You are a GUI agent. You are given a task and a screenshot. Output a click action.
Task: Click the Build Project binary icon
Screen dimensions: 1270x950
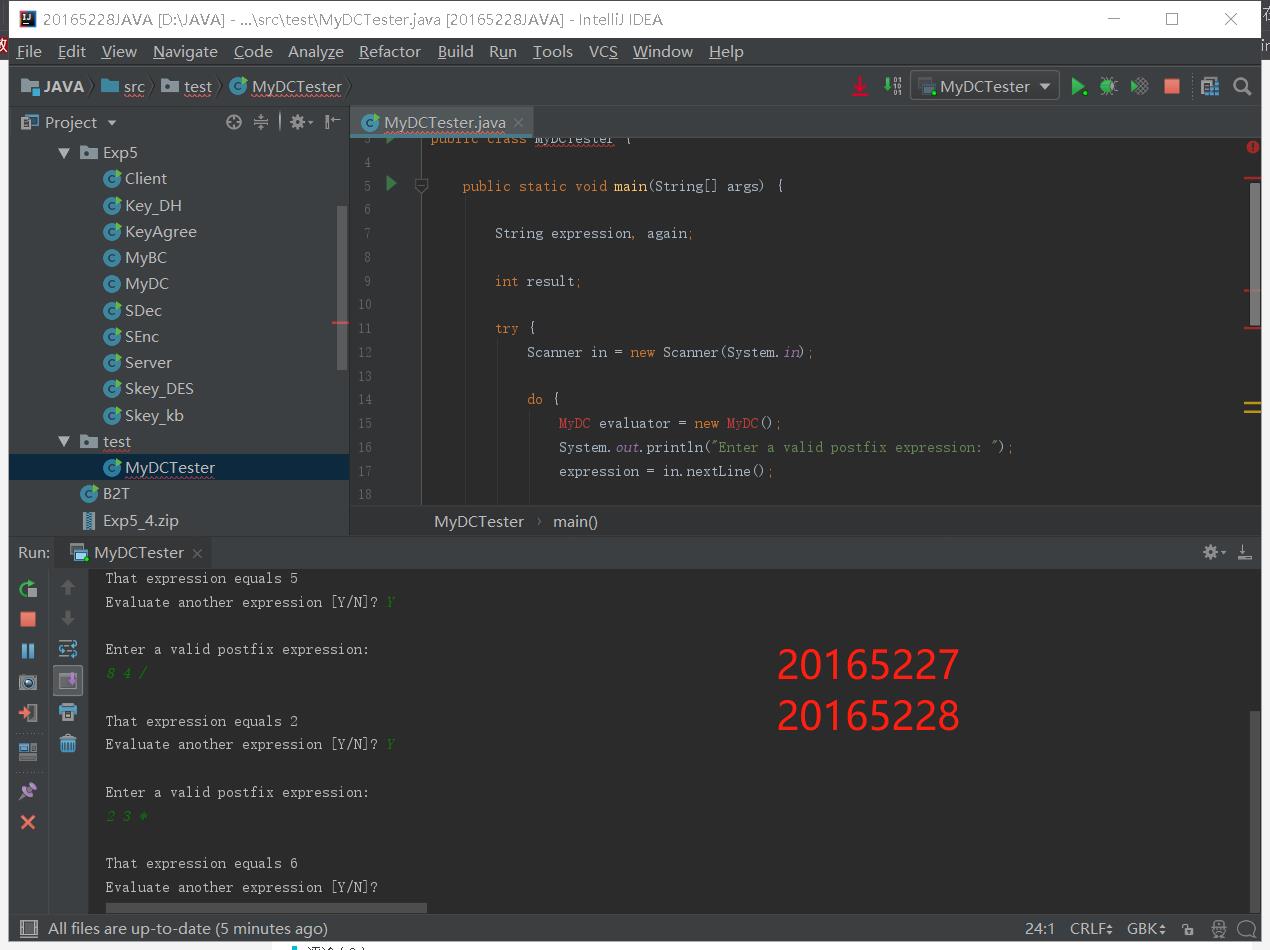click(x=892, y=86)
